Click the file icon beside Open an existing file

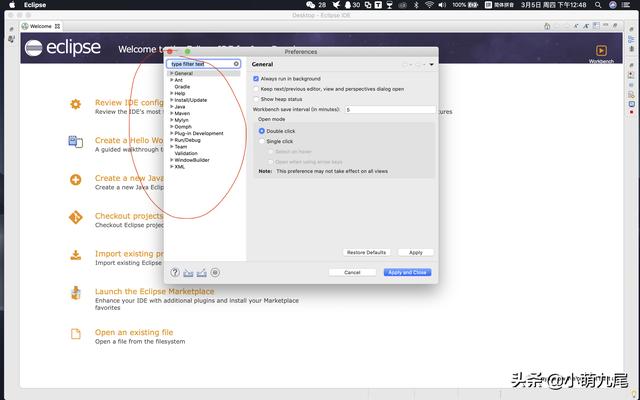point(76,334)
